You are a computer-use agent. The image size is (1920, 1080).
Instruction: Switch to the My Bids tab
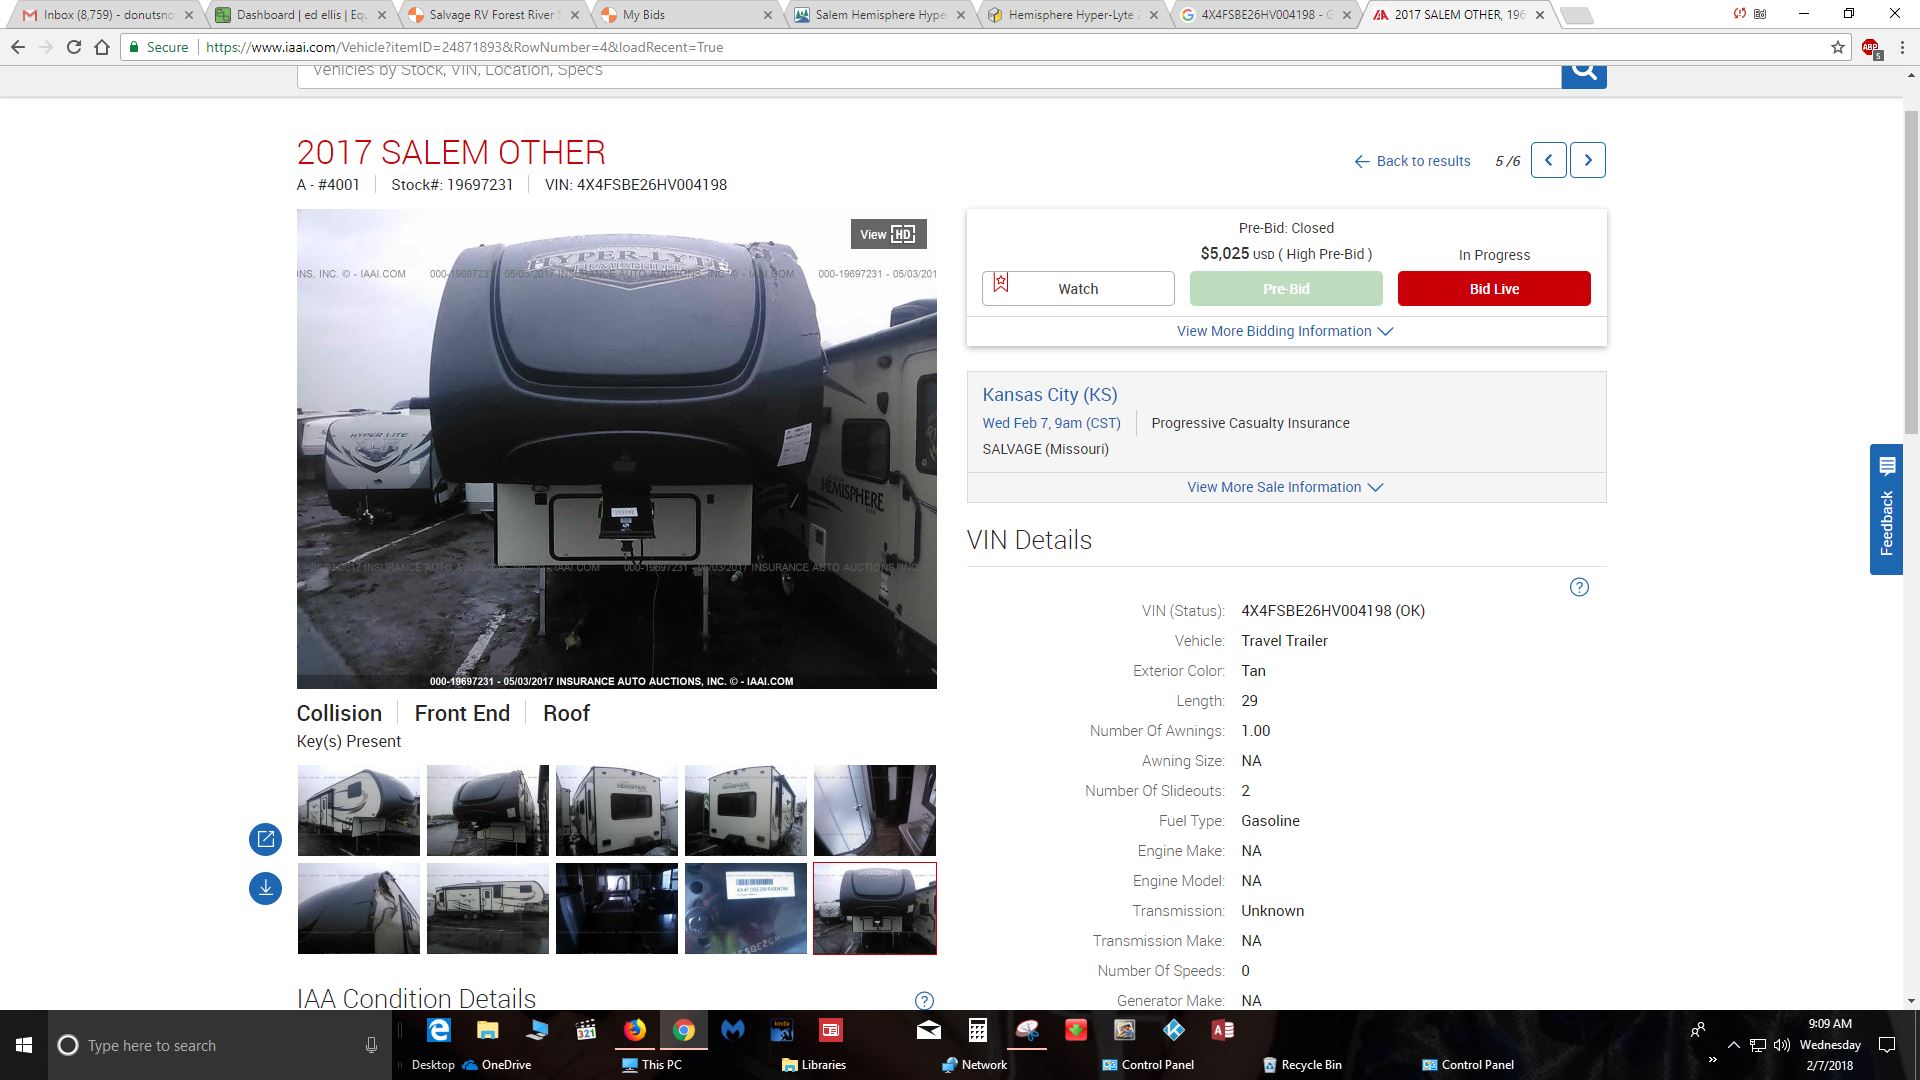click(x=687, y=15)
